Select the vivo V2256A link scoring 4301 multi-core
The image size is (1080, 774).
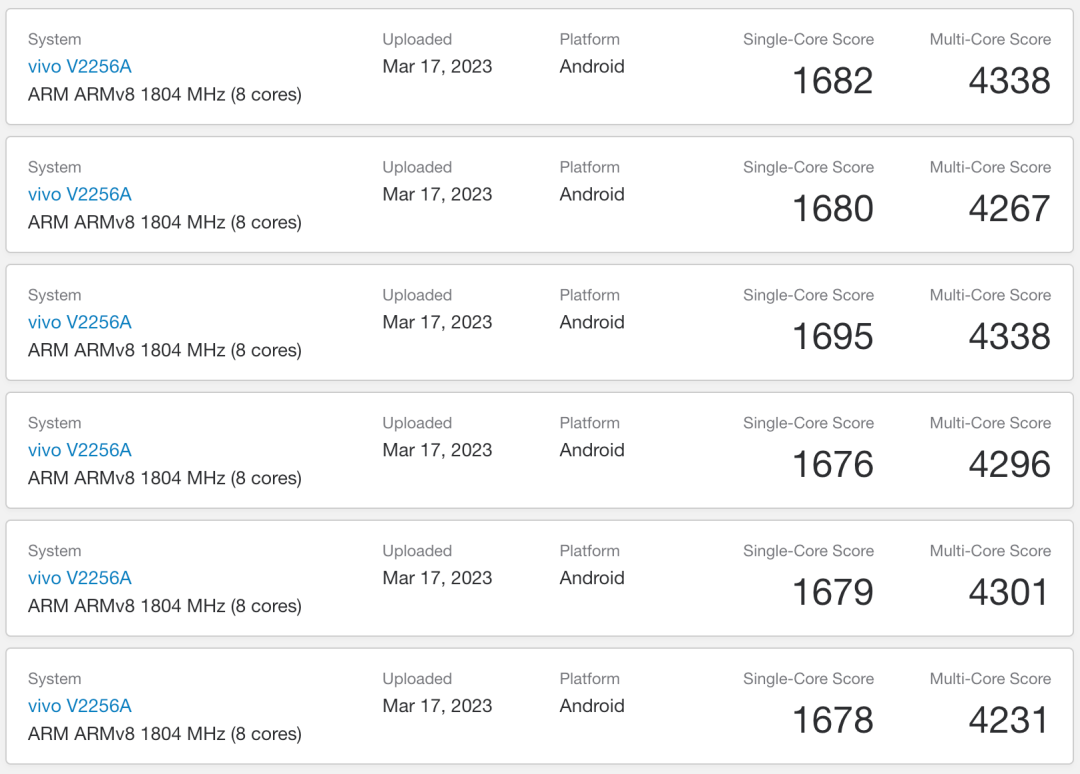tap(80, 579)
